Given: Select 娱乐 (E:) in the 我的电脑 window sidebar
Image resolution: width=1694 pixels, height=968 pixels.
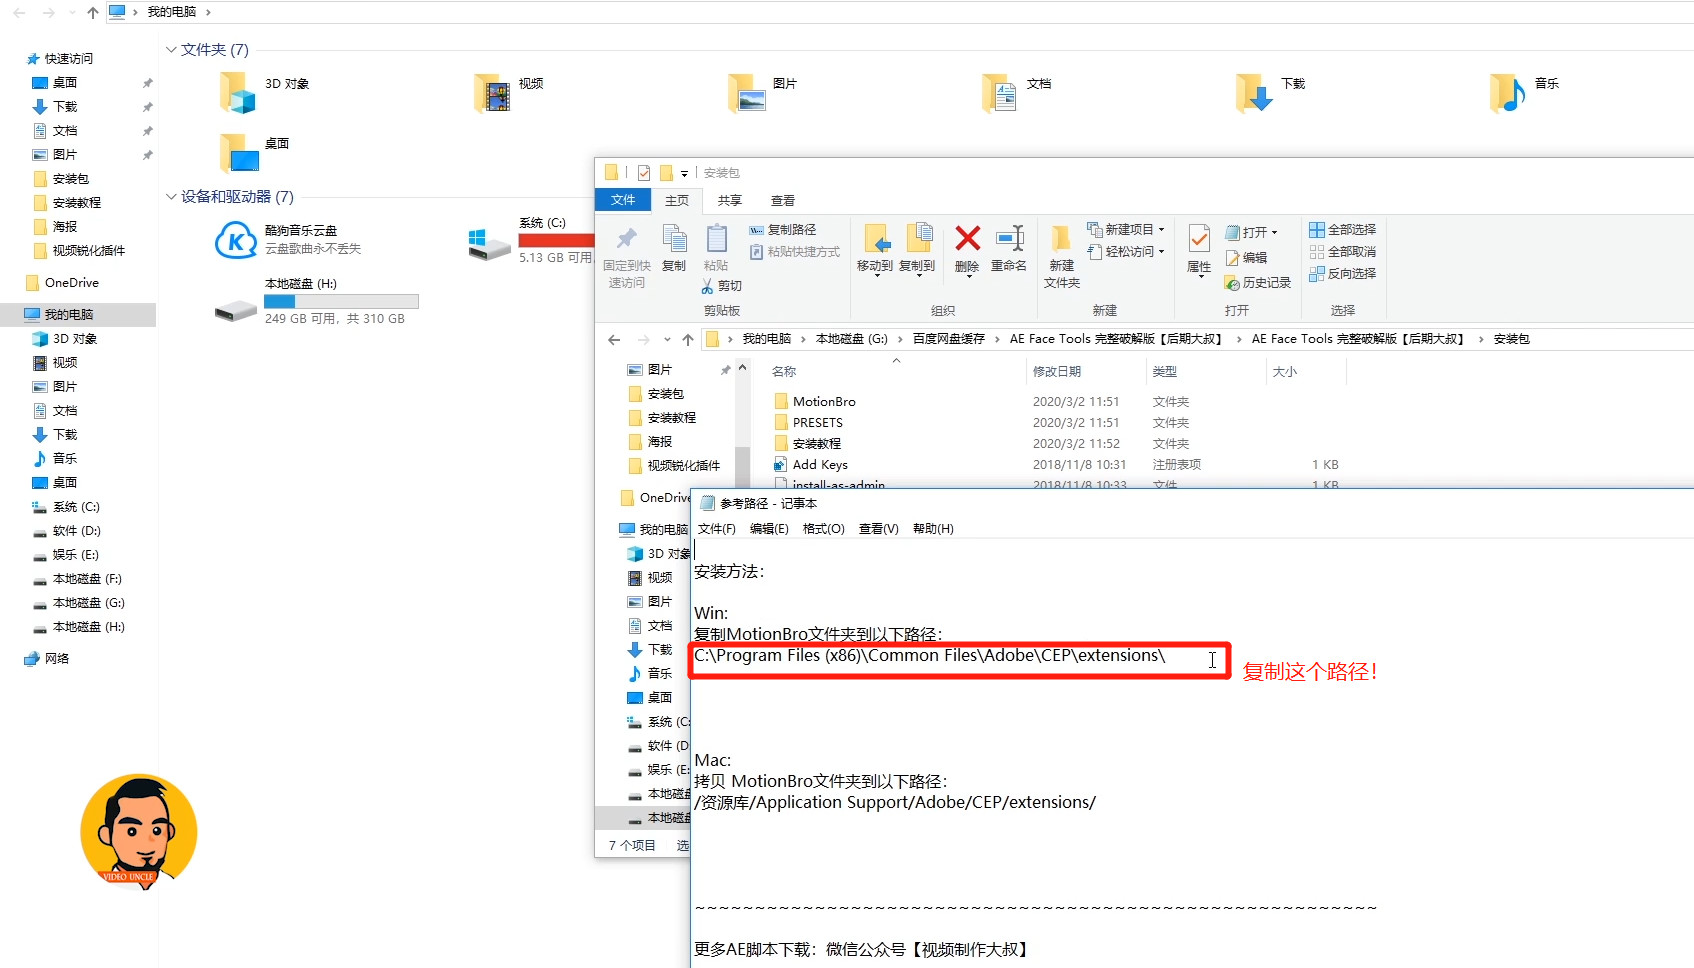Looking at the screenshot, I should coord(76,555).
